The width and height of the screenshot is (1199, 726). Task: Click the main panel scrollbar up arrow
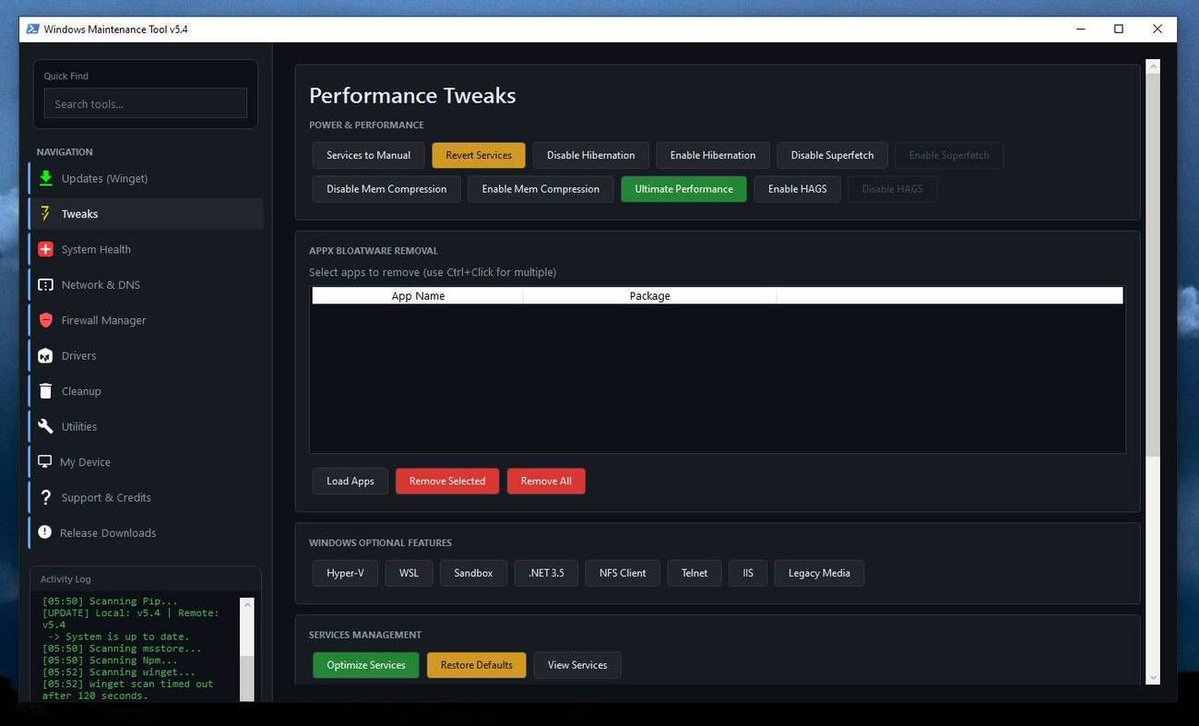(1153, 67)
